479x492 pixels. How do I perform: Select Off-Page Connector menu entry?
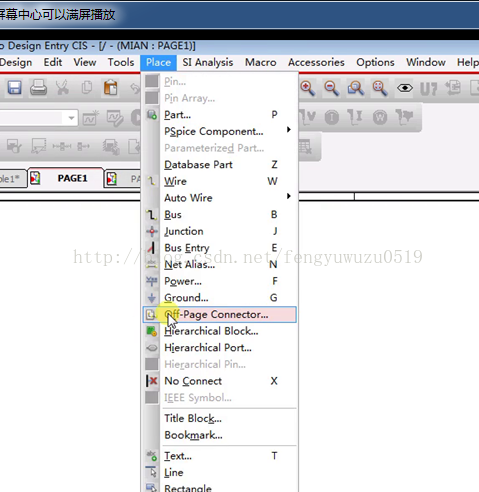click(x=219, y=314)
